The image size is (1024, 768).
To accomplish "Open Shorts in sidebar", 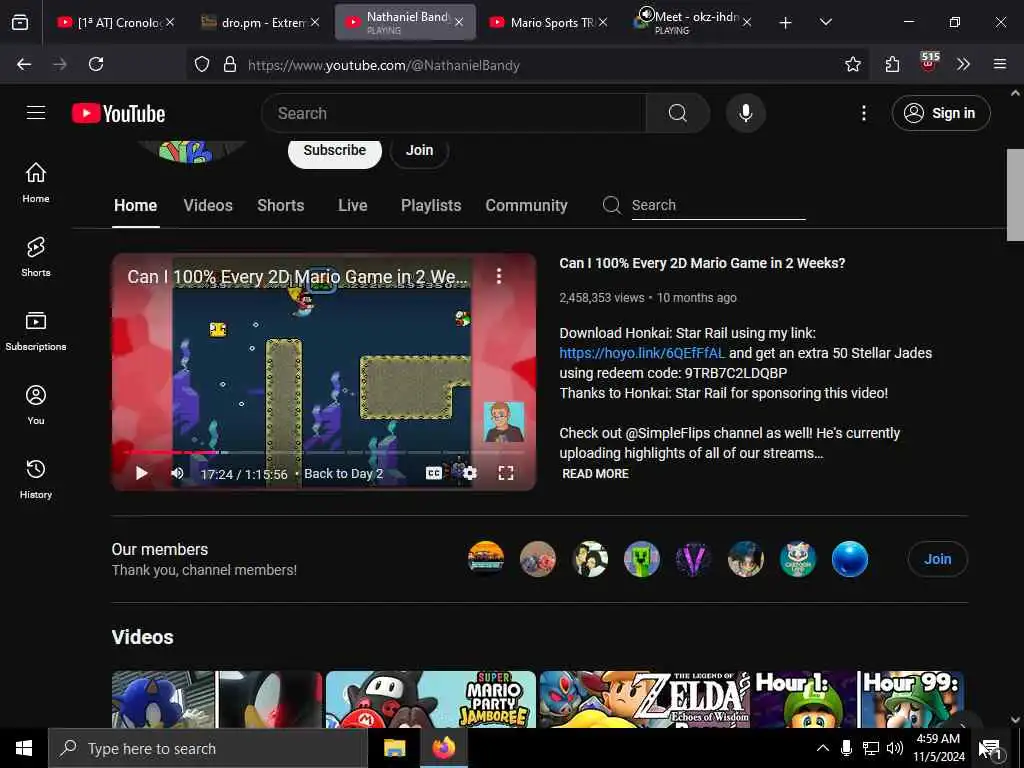I will pos(36,257).
